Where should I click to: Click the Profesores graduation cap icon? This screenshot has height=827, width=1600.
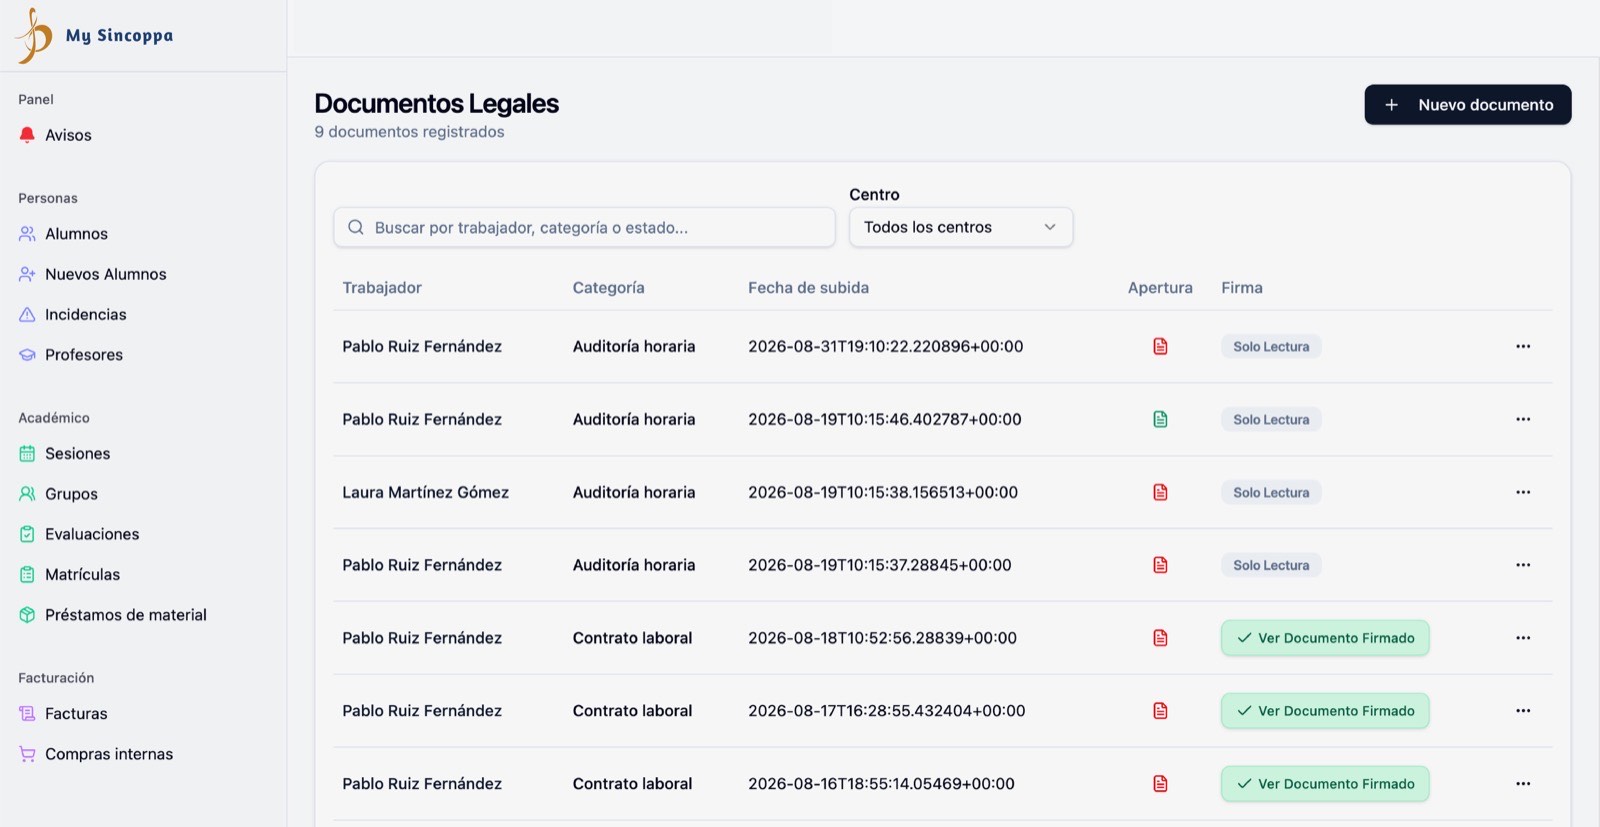coord(27,355)
